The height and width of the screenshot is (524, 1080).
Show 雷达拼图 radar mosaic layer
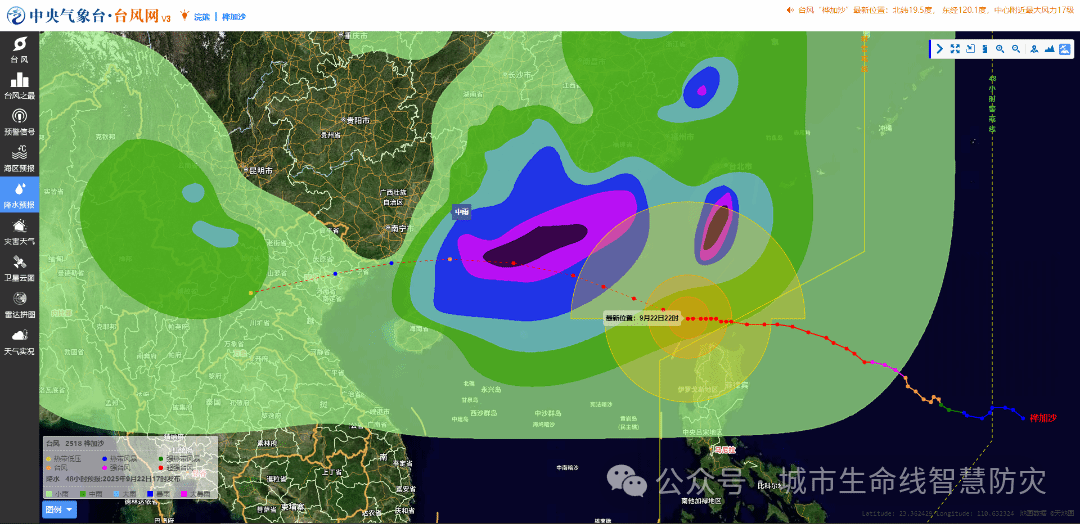click(19, 304)
